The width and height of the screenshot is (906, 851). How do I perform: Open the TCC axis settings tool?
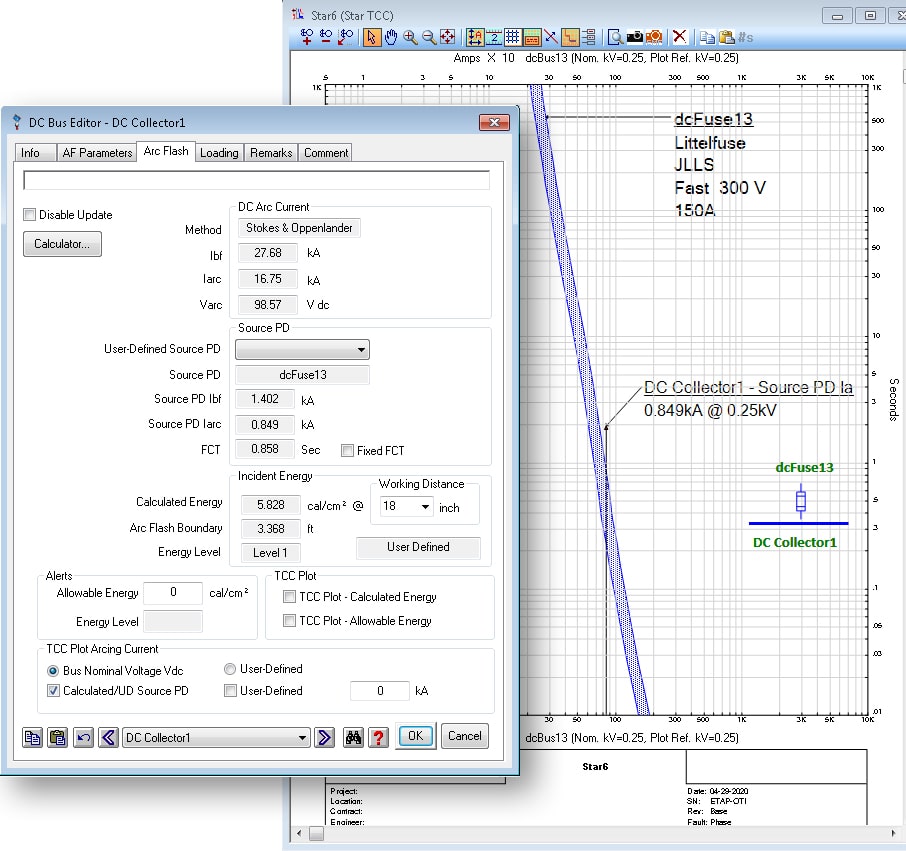pos(474,37)
